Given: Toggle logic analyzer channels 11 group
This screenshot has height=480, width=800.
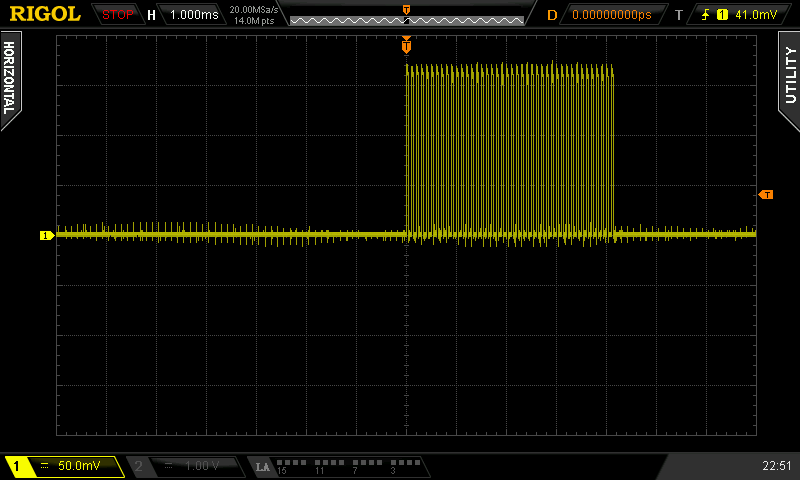Looking at the screenshot, I should (329, 466).
